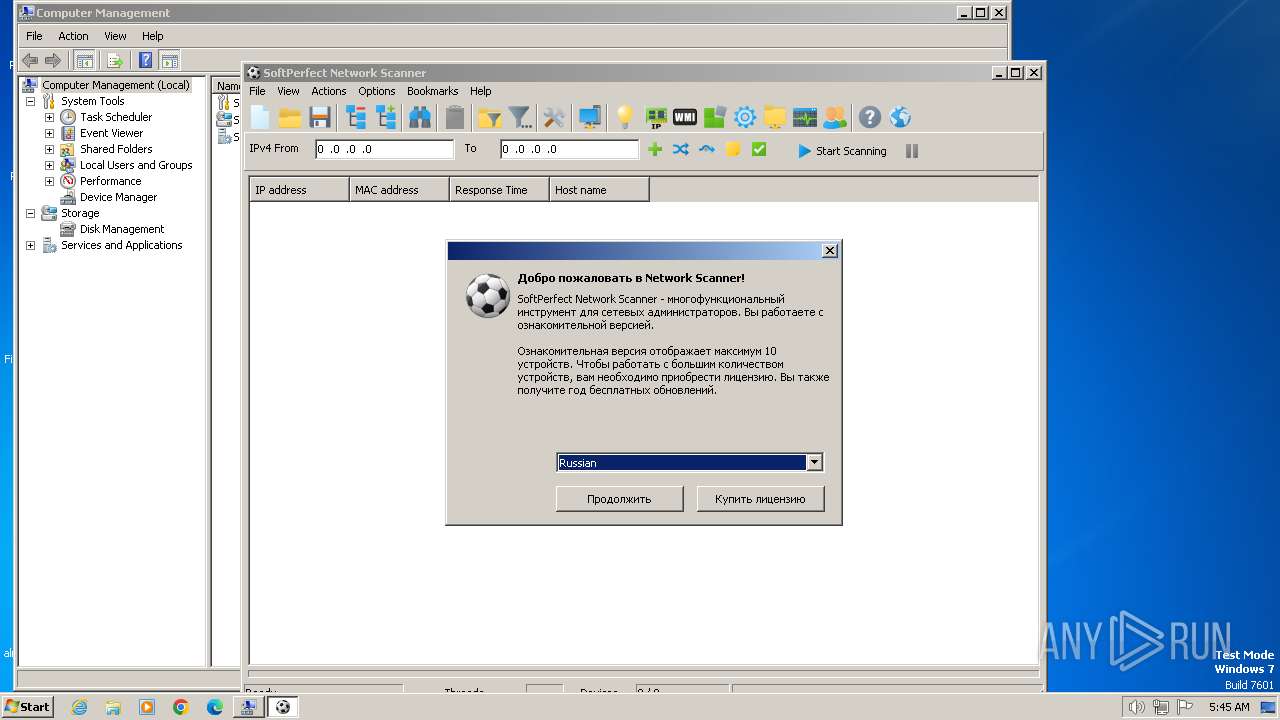Click the network monitor computer icon
Screen dimensions: 1280x720
pyautogui.click(x=590, y=118)
